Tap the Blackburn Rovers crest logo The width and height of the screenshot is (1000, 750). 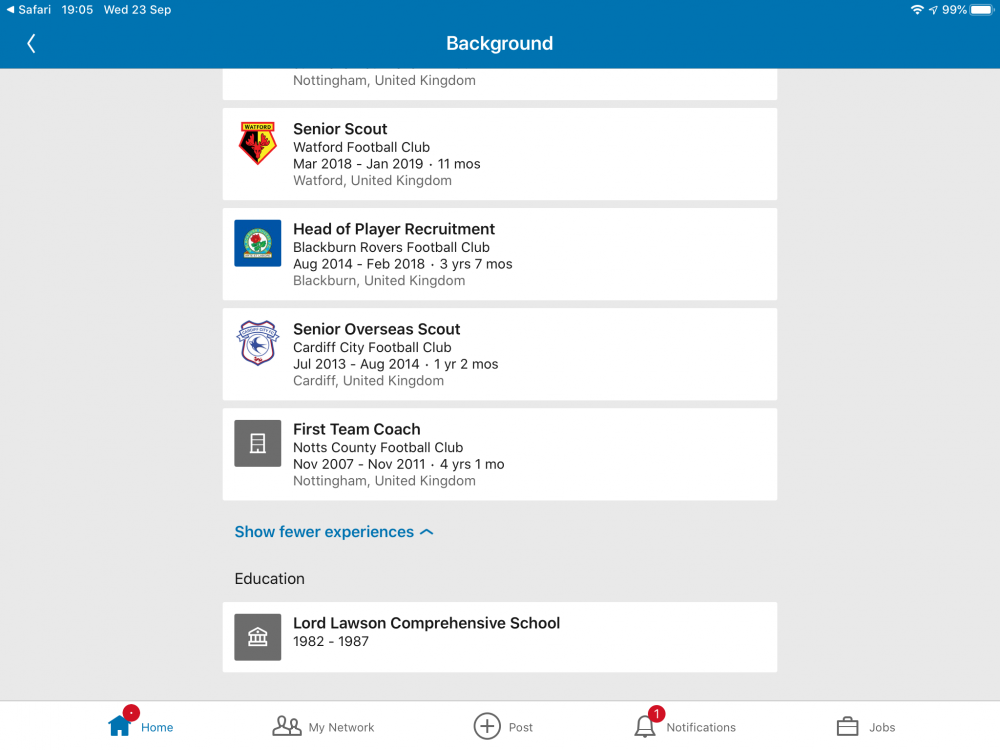[257, 243]
